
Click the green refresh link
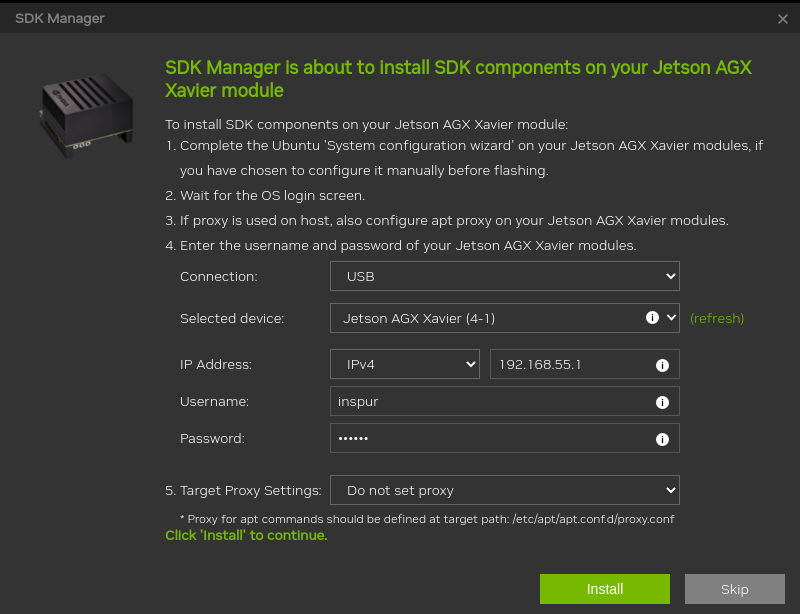click(x=717, y=318)
